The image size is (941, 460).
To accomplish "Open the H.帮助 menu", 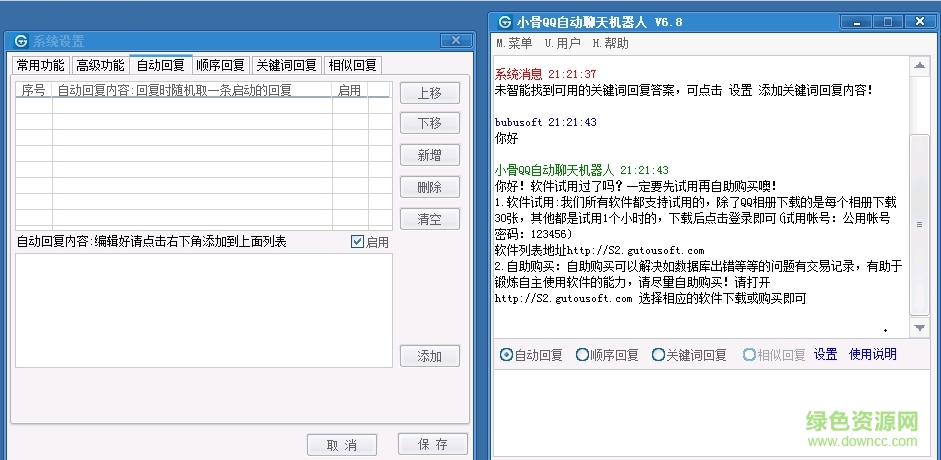I will pyautogui.click(x=610, y=44).
